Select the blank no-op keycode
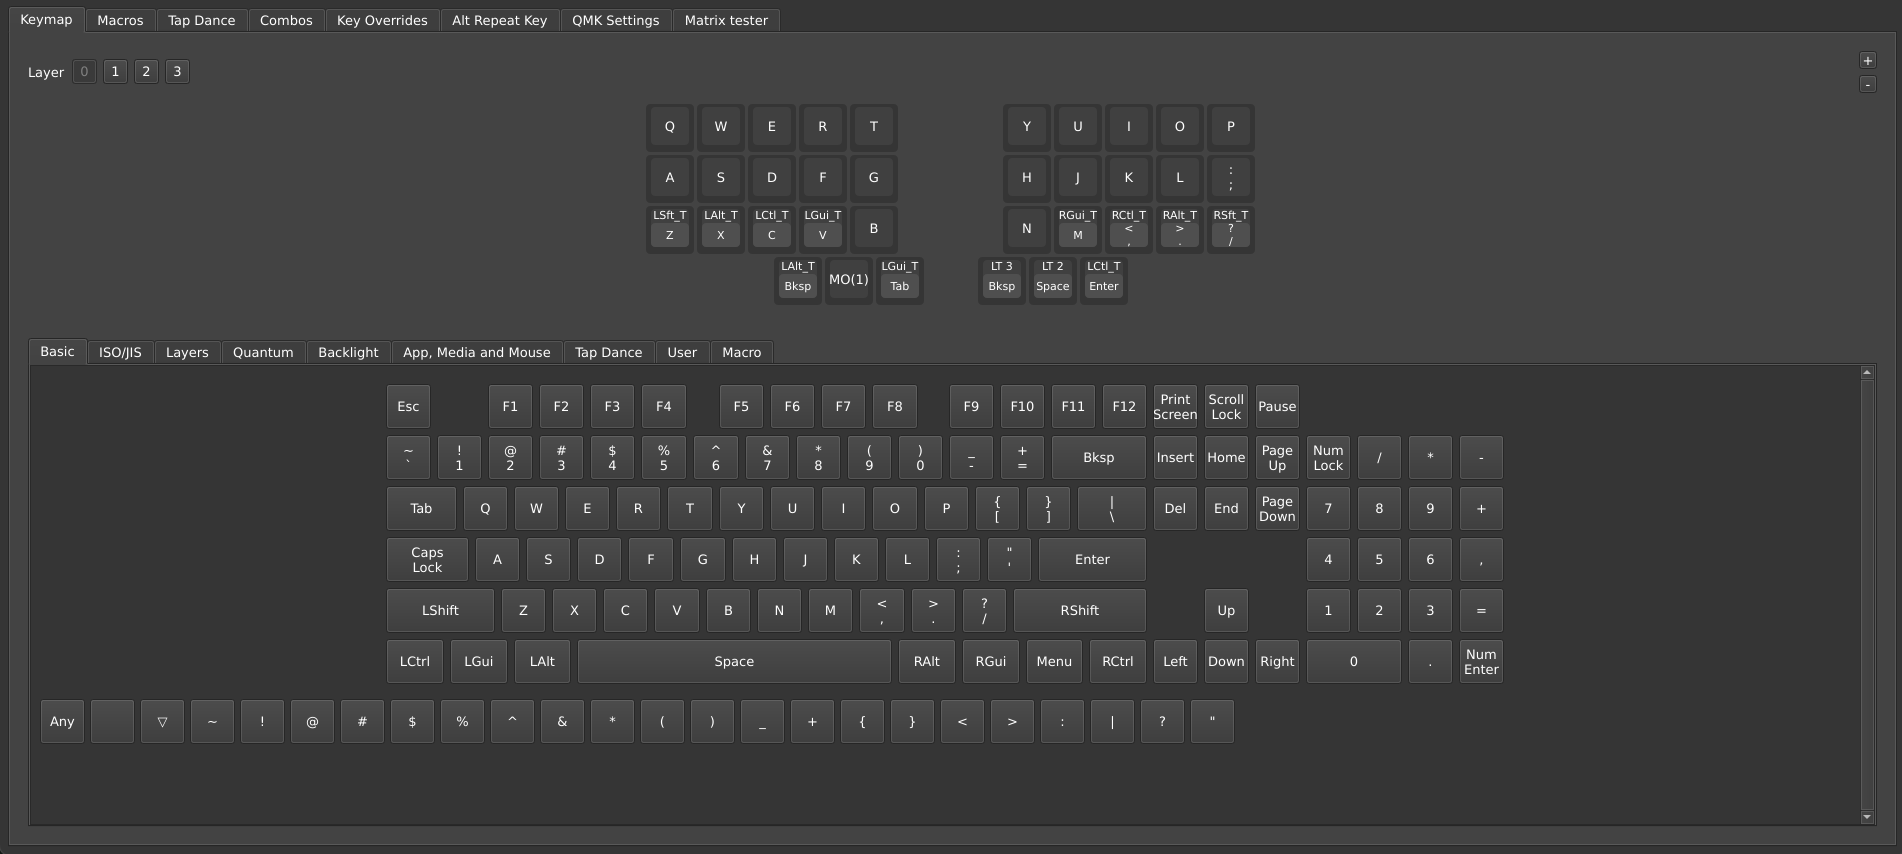The width and height of the screenshot is (1902, 854). [x=112, y=721]
